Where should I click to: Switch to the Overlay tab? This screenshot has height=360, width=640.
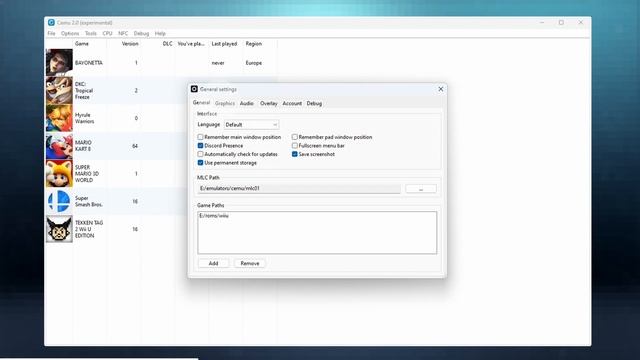click(269, 103)
